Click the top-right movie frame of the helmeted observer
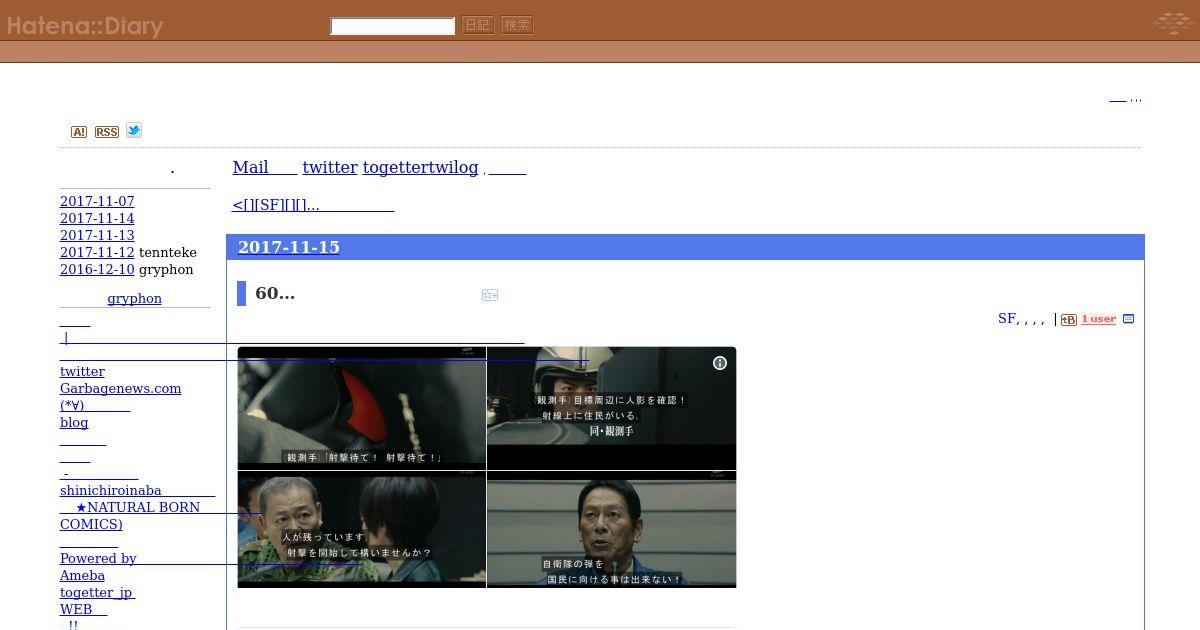Viewport: 1200px width, 630px height. pos(611,408)
